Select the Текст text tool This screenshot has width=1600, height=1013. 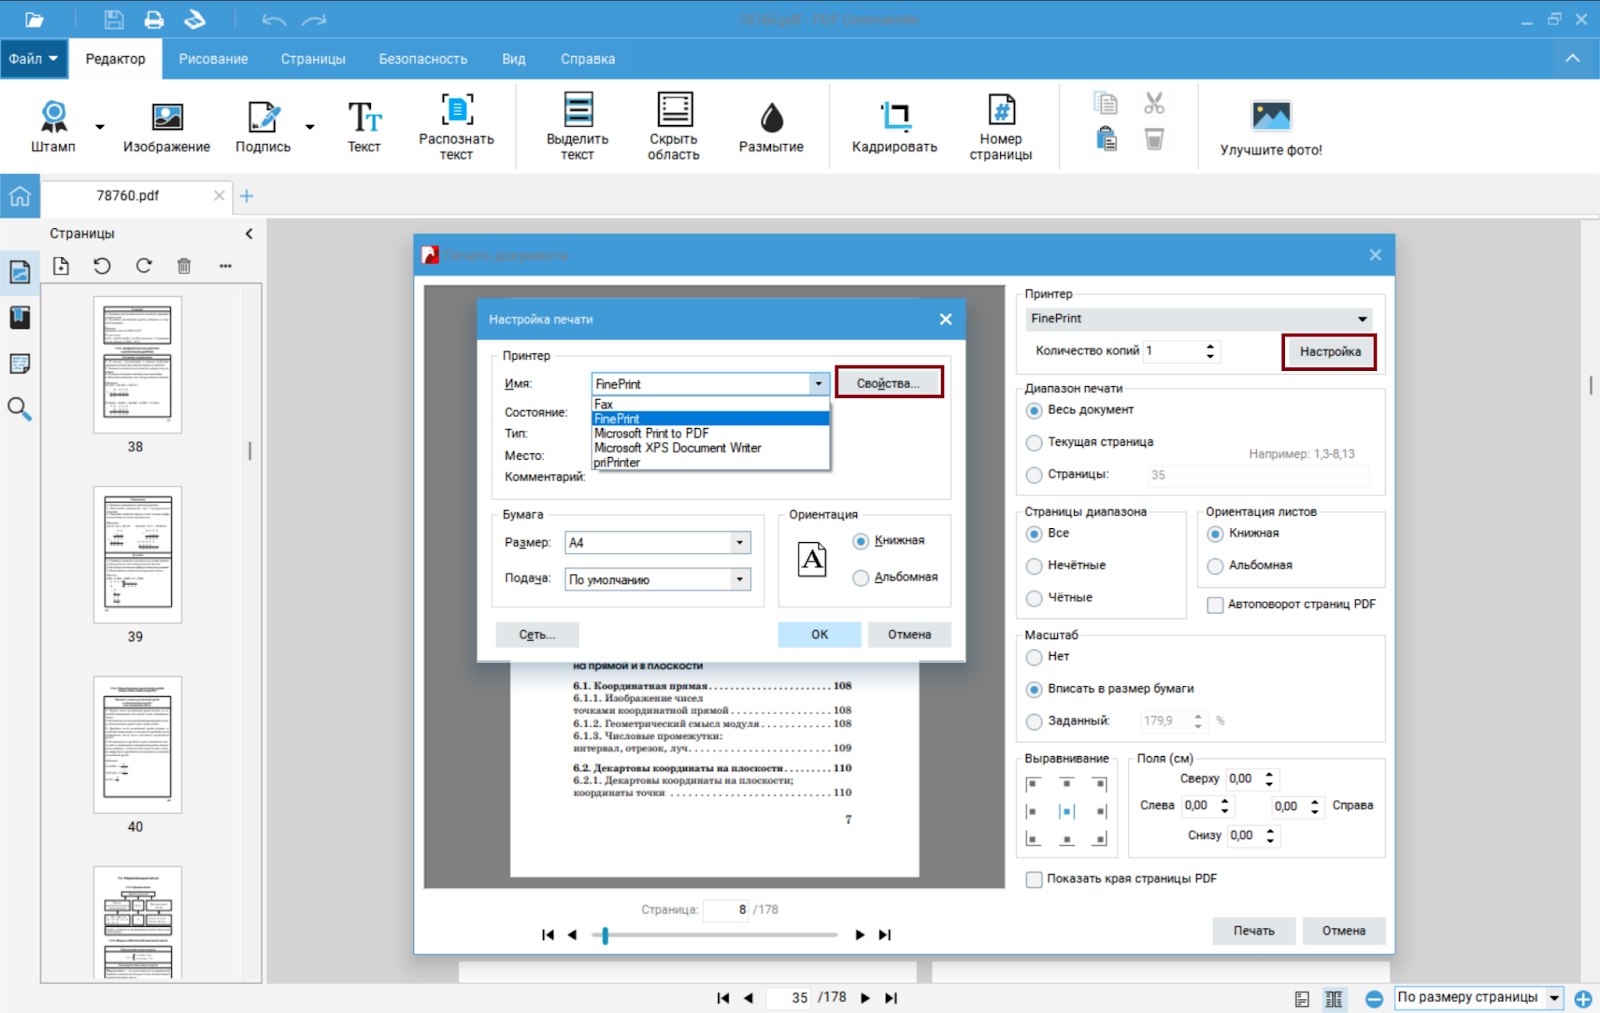click(x=364, y=126)
